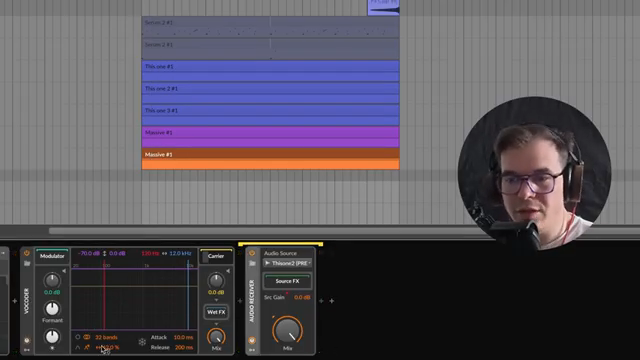Click first plus after Audio Receiver
640x360 pixels.
tap(321, 301)
